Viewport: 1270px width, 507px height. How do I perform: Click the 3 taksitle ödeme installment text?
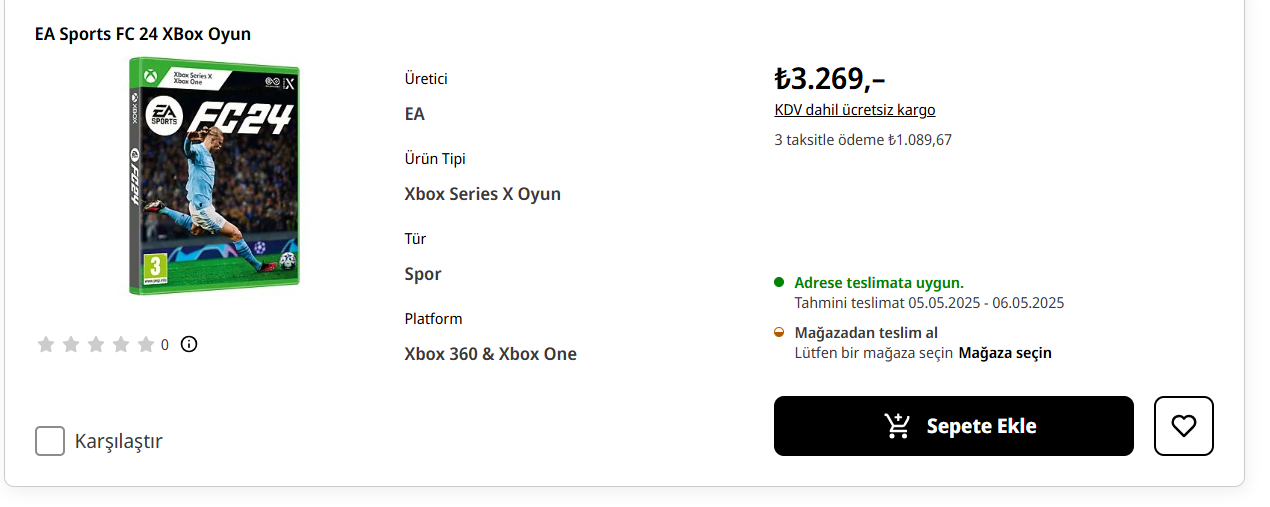point(863,140)
